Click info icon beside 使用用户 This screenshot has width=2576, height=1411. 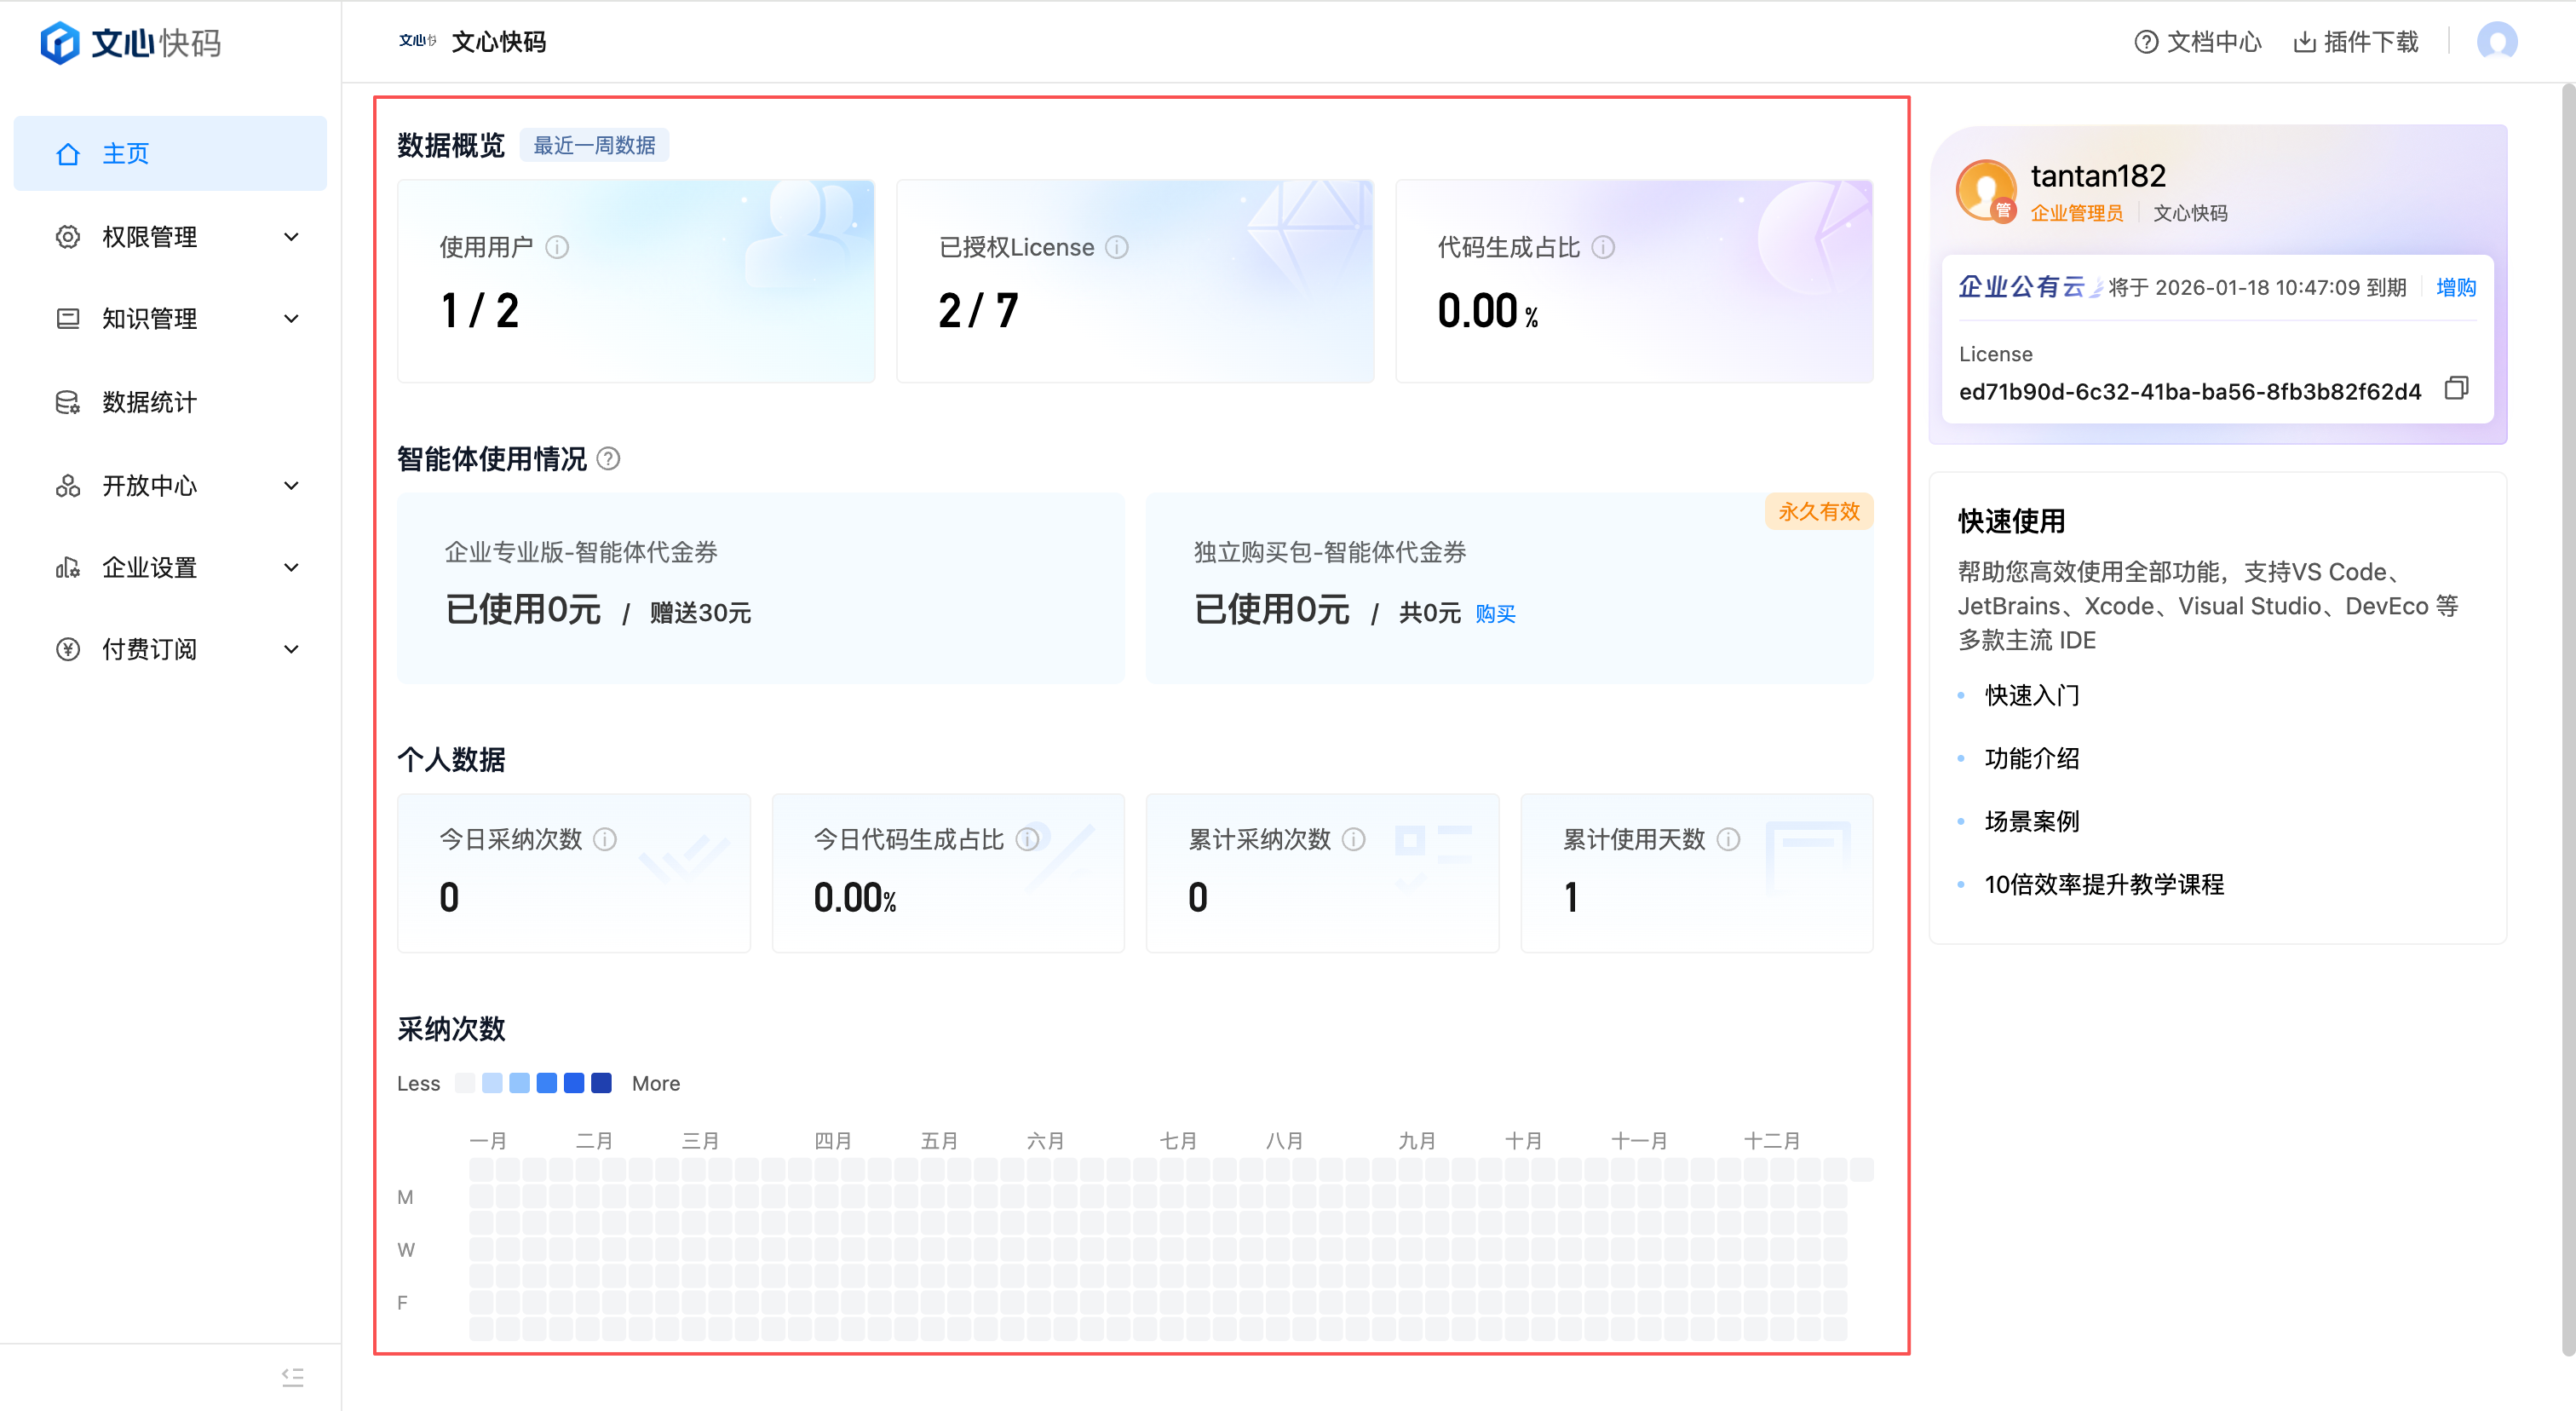557,247
